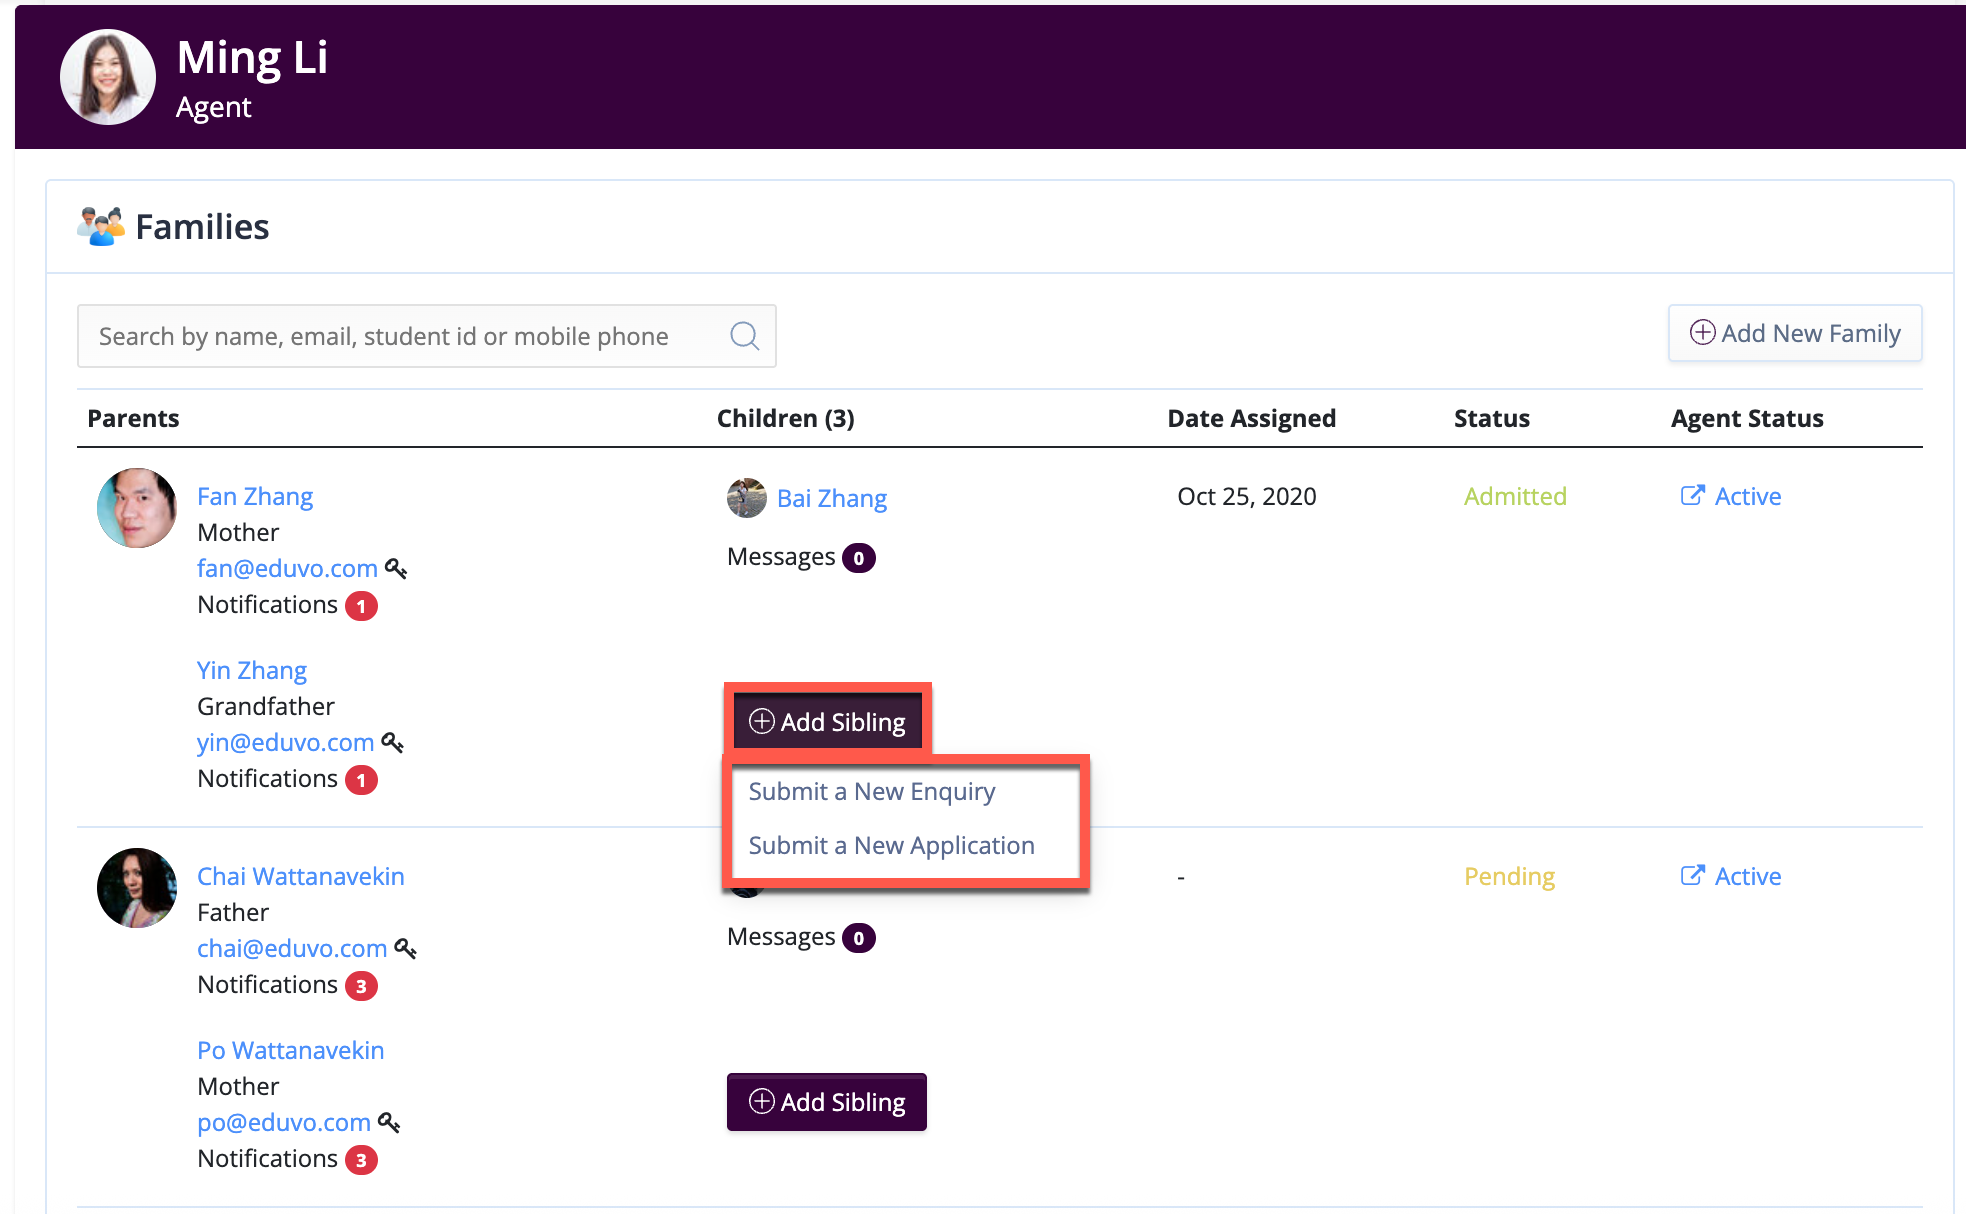
Task: Open Active agent status for Zhang family
Action: (1731, 497)
